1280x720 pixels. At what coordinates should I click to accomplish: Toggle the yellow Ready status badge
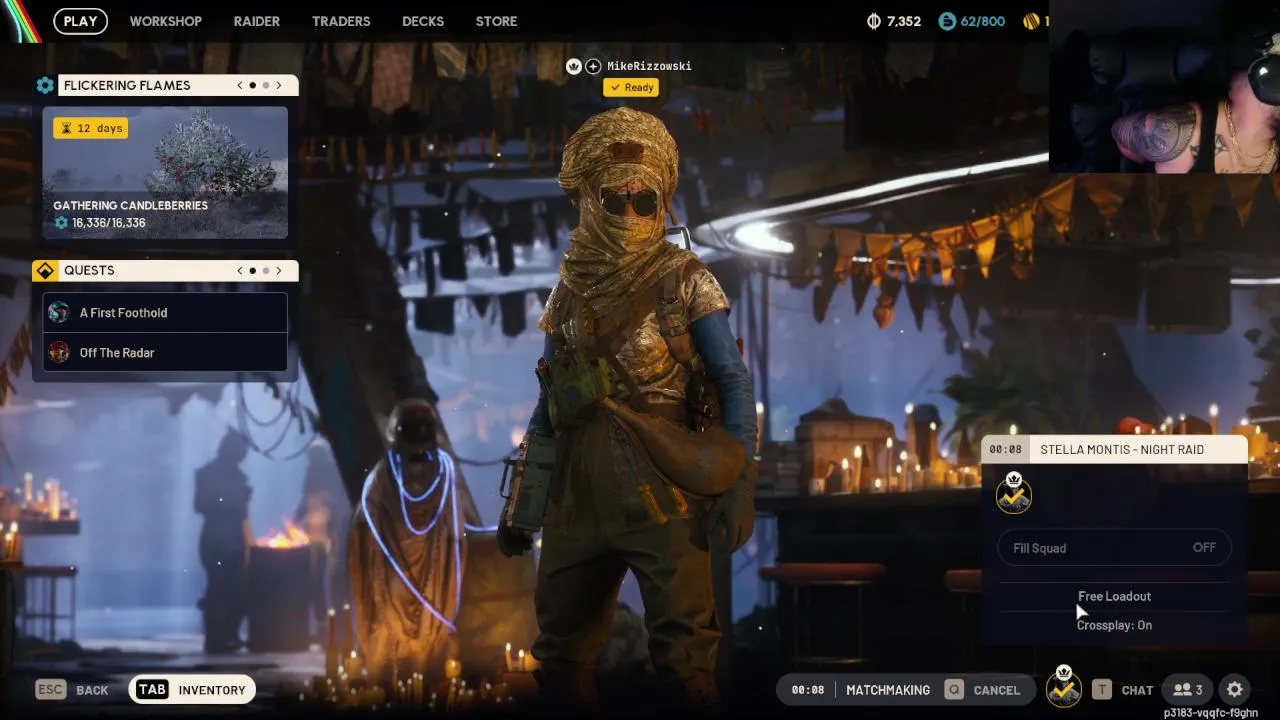pyautogui.click(x=630, y=87)
